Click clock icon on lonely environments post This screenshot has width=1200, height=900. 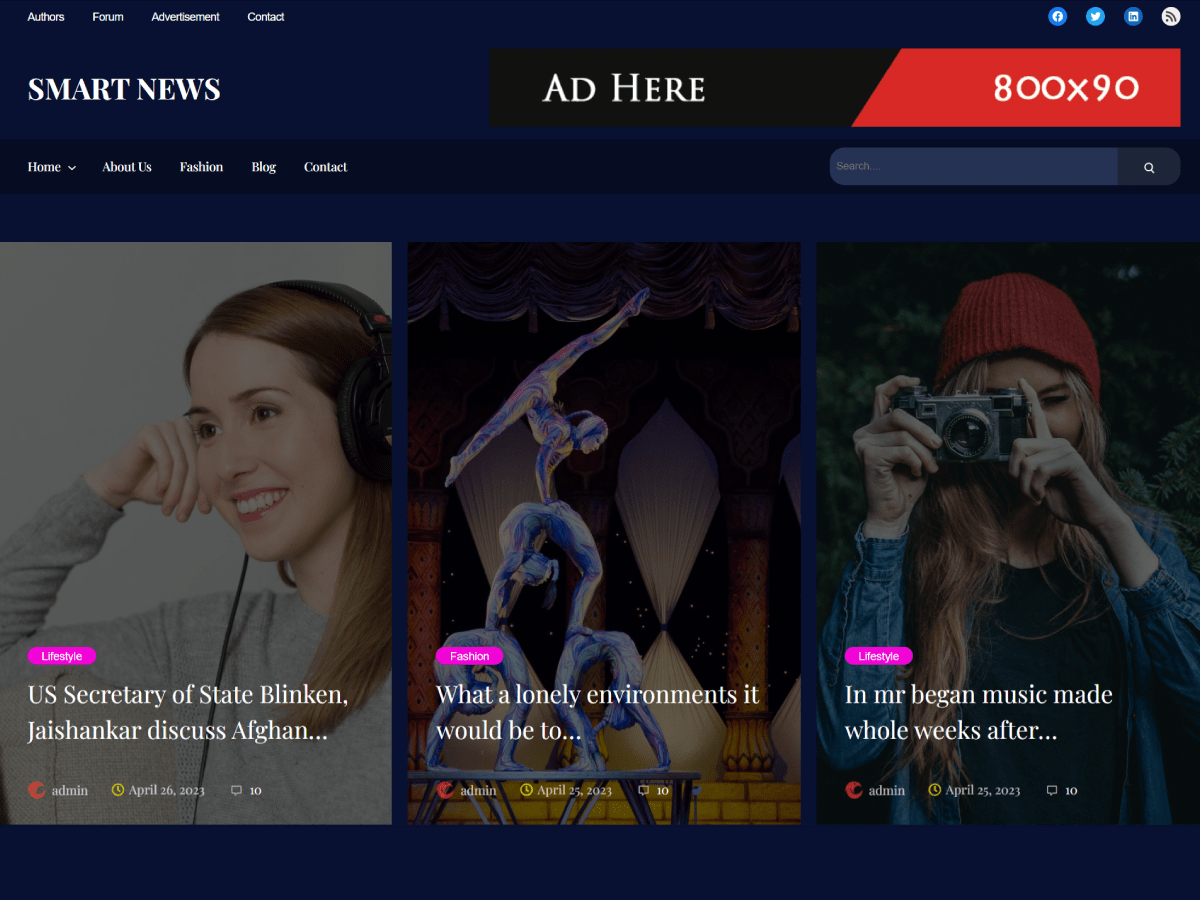point(527,790)
